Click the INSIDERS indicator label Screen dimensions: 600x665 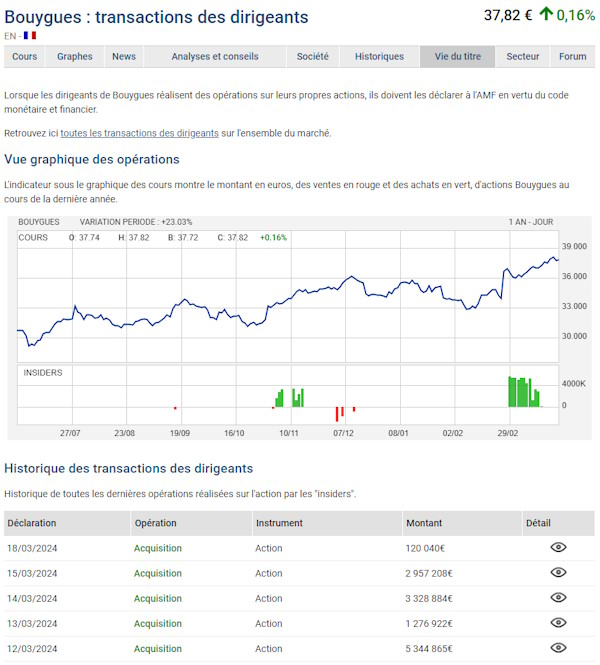point(42,372)
